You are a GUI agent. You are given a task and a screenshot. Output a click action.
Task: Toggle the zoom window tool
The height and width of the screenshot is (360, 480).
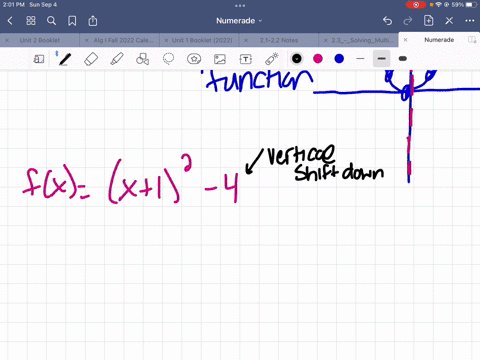click(x=39, y=59)
